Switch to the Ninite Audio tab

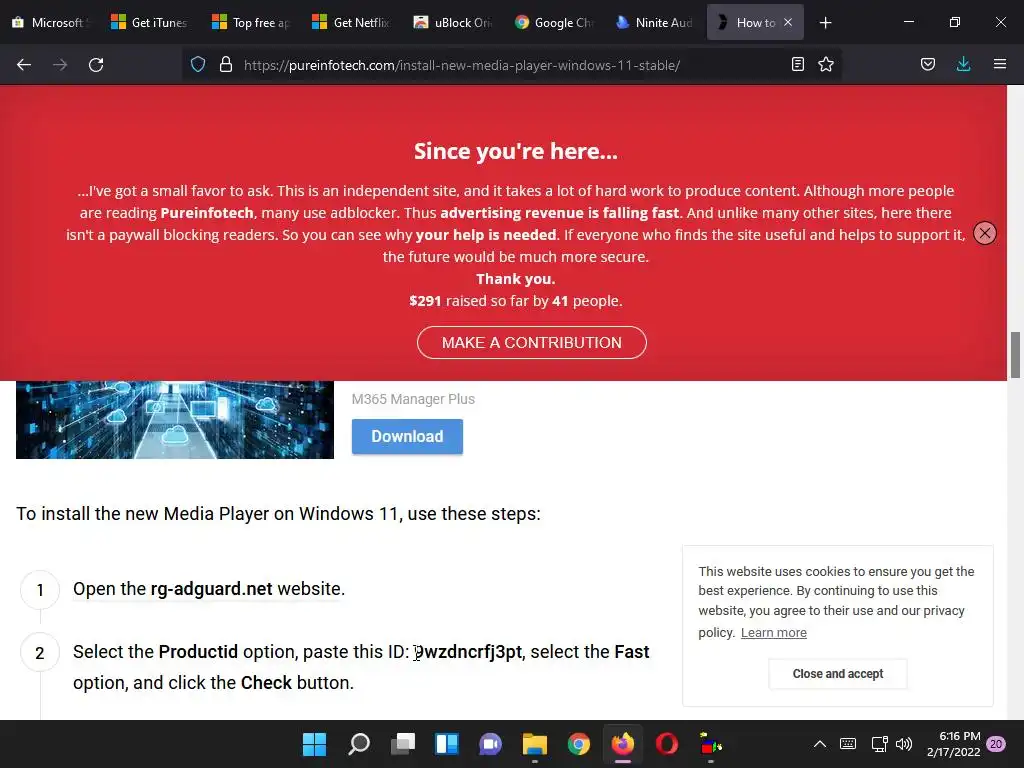[654, 22]
